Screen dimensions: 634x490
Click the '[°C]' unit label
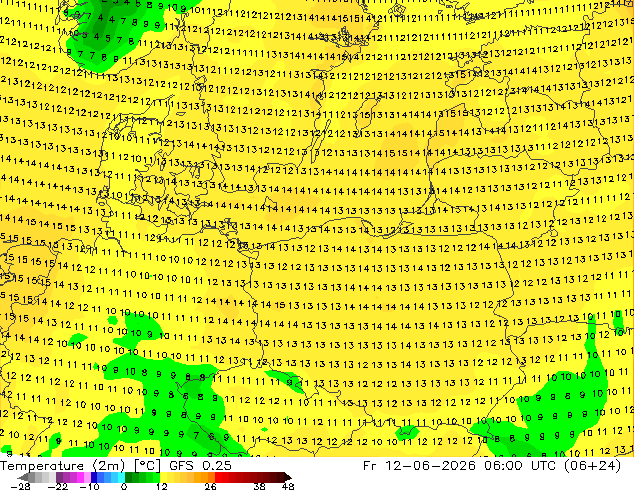(147, 466)
